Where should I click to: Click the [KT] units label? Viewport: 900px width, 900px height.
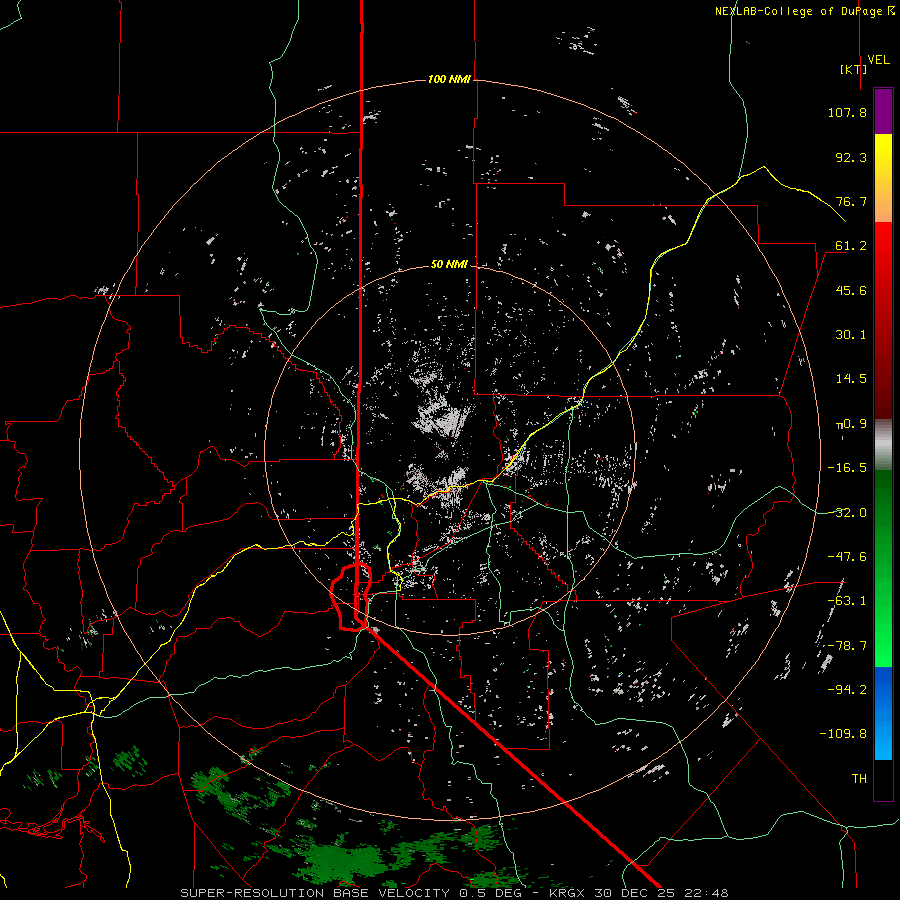point(853,69)
